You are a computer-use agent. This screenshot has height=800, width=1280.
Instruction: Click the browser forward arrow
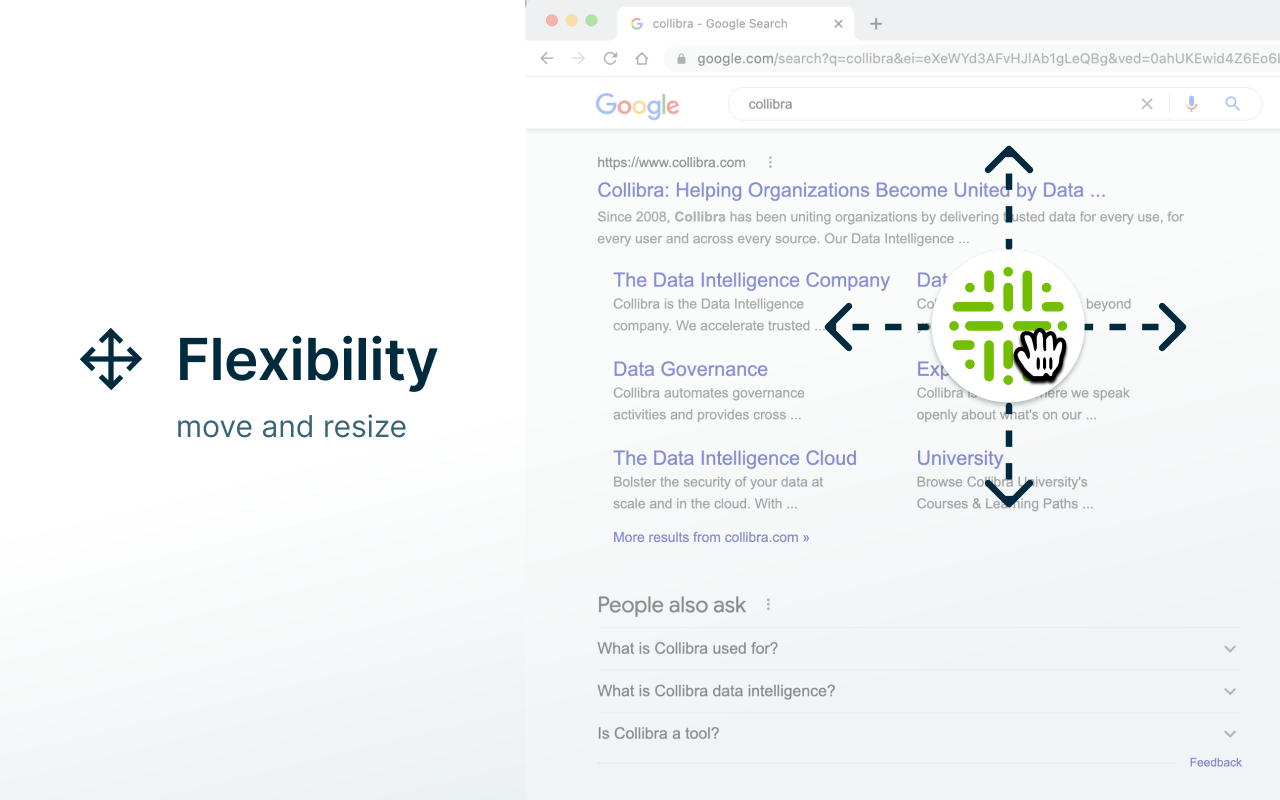point(578,58)
